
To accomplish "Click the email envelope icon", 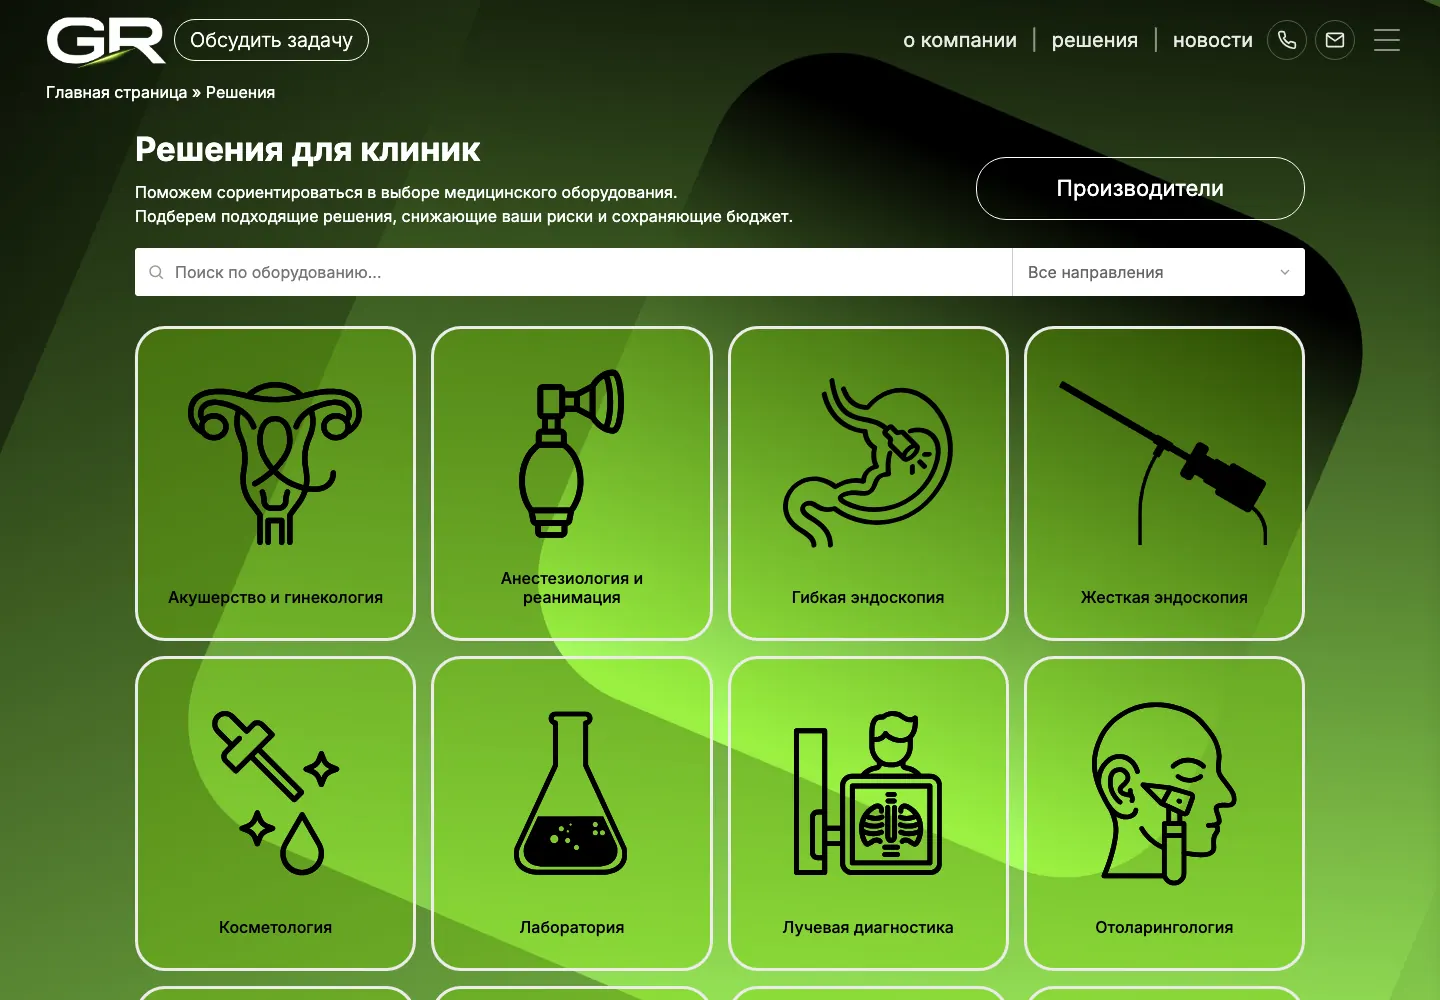I will pos(1335,40).
